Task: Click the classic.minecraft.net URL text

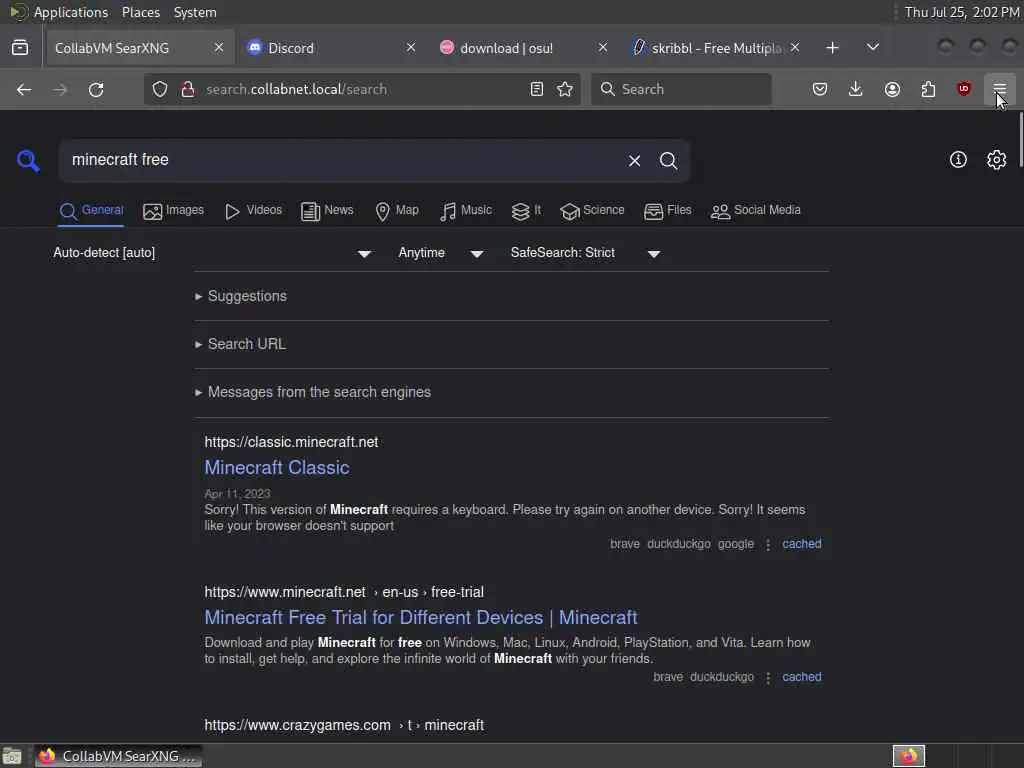Action: [291, 442]
